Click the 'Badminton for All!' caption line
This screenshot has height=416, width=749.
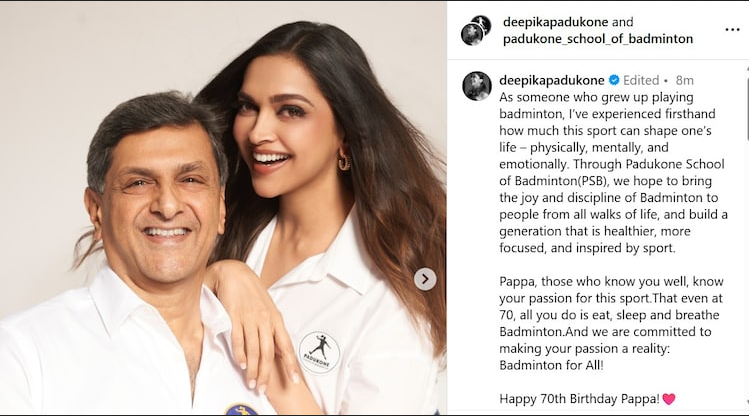click(551, 365)
